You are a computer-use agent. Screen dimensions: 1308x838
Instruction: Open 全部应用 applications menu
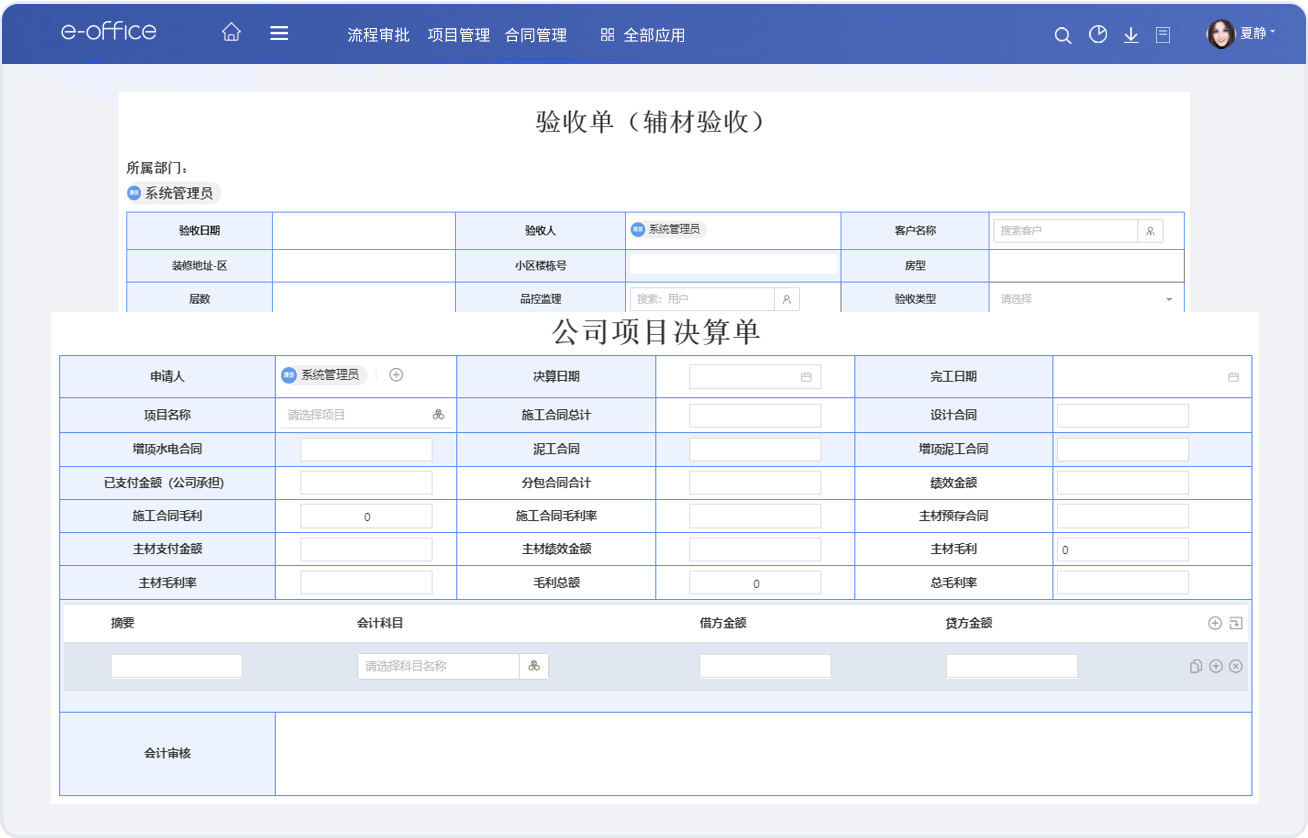643,35
